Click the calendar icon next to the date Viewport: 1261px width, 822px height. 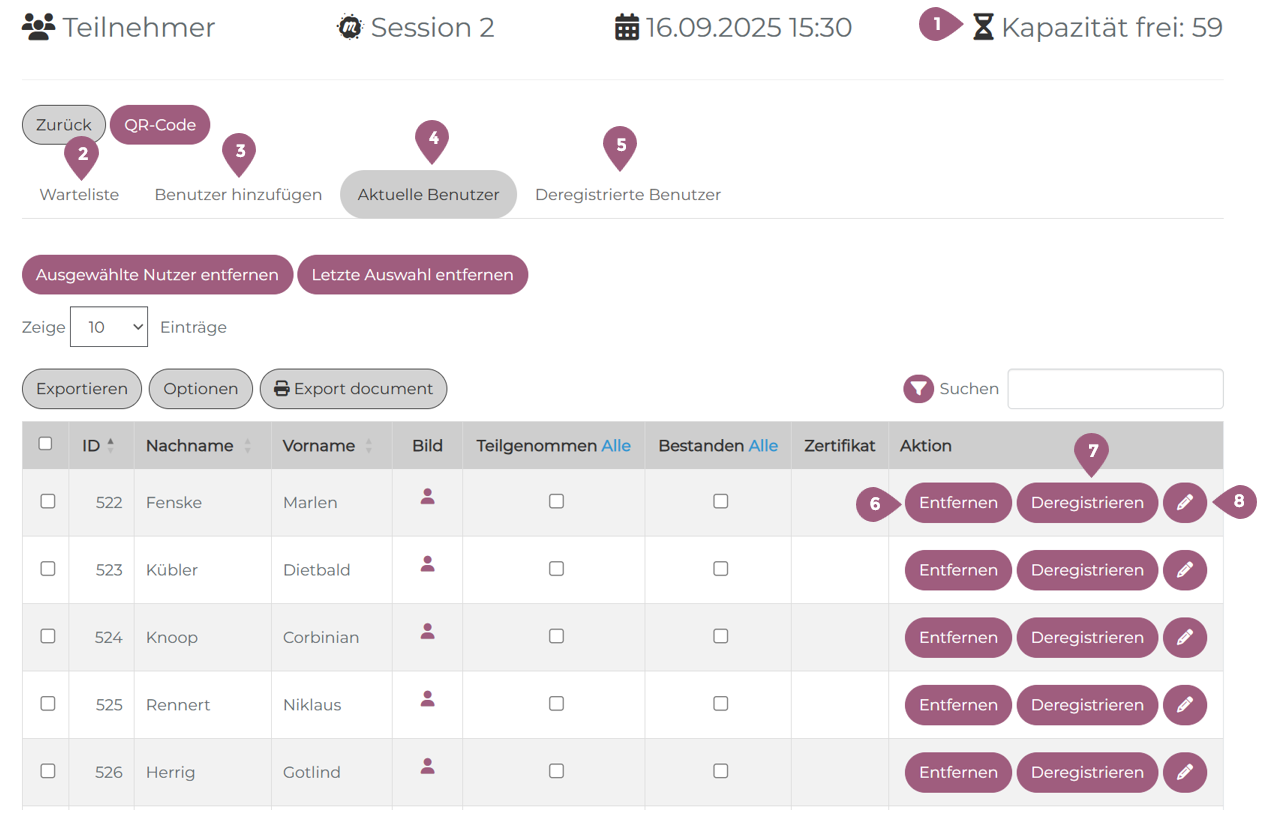point(627,28)
